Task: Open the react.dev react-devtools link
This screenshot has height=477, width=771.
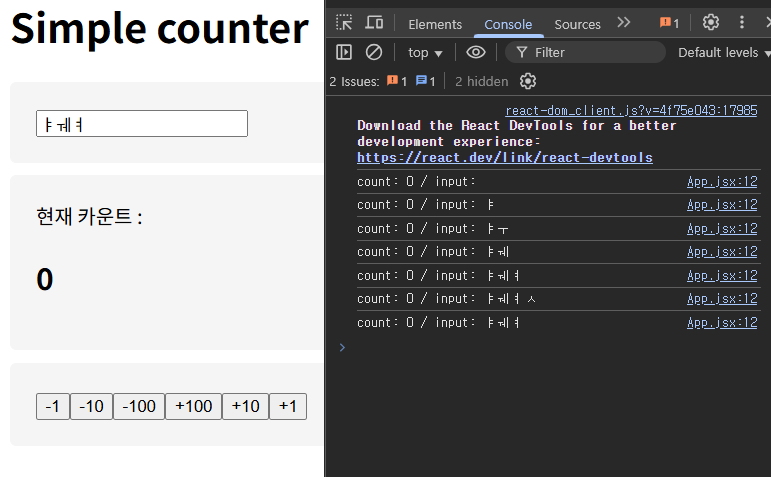Action: click(x=504, y=157)
